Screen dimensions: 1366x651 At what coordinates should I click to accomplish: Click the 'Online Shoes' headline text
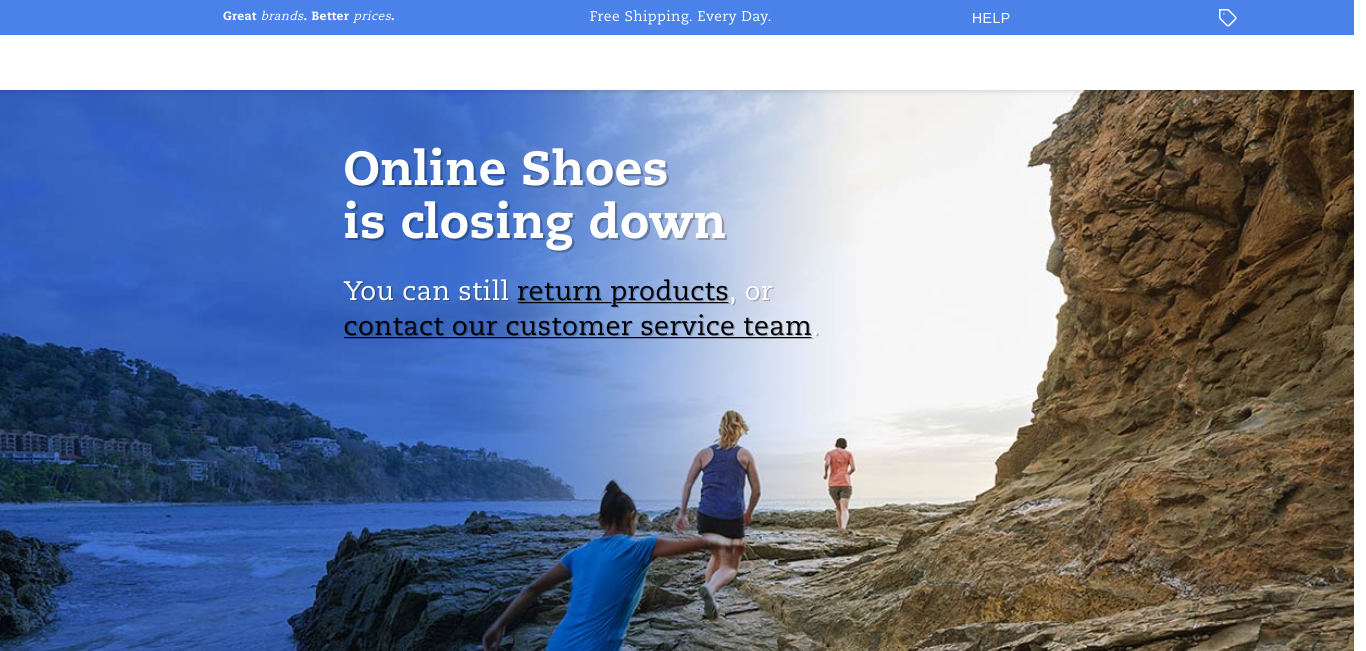coord(505,168)
